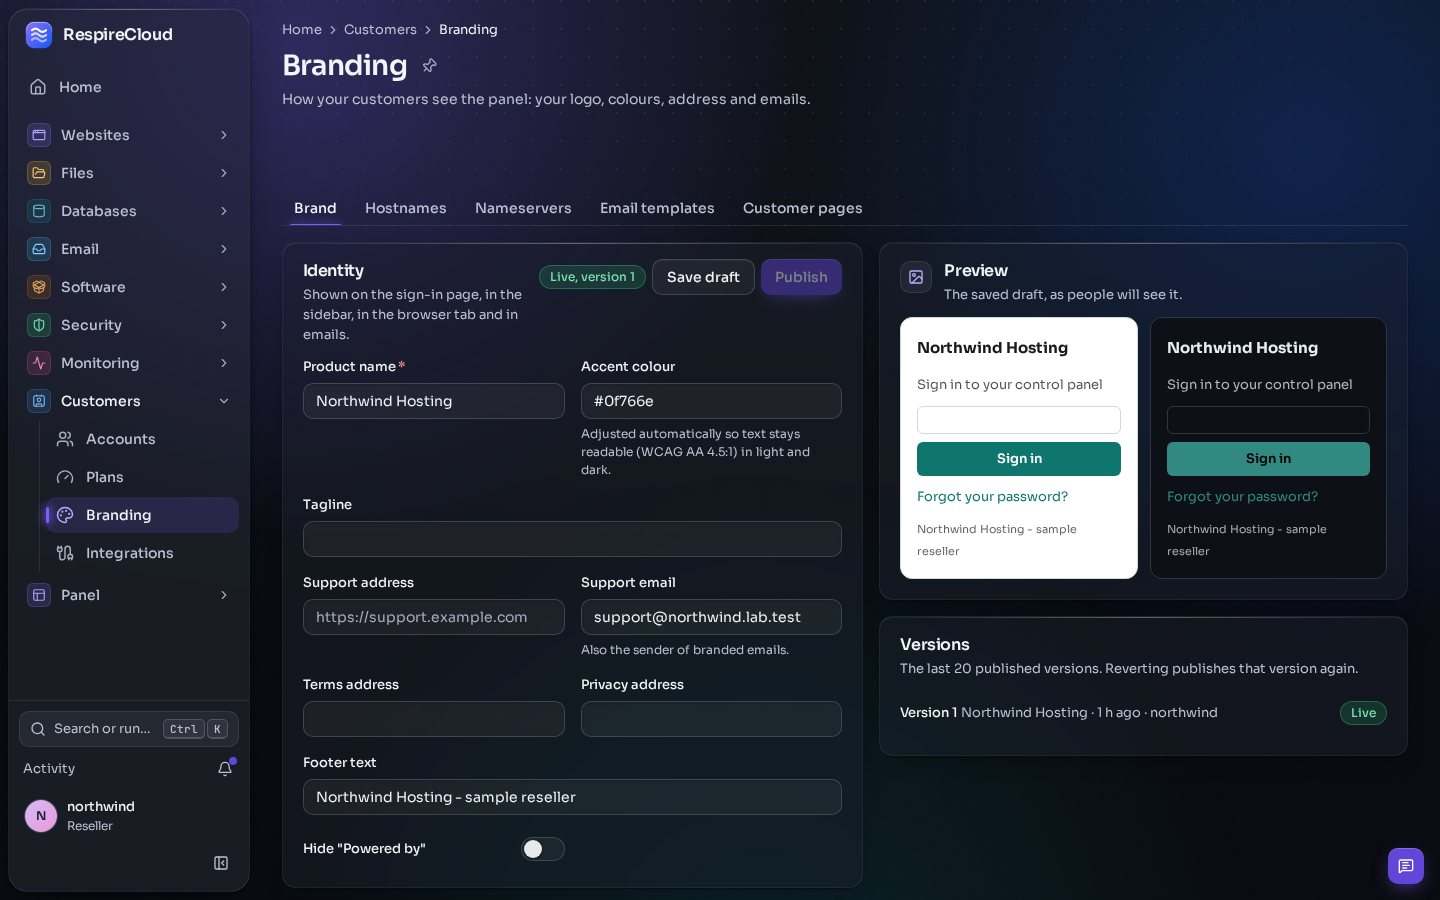Open the chat widget icon

point(1406,866)
